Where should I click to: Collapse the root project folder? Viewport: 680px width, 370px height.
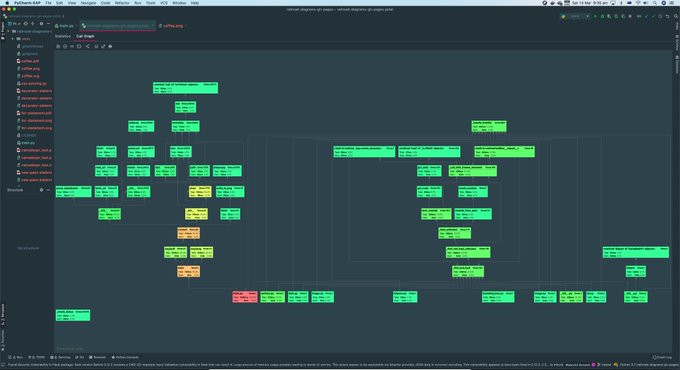tap(8, 31)
